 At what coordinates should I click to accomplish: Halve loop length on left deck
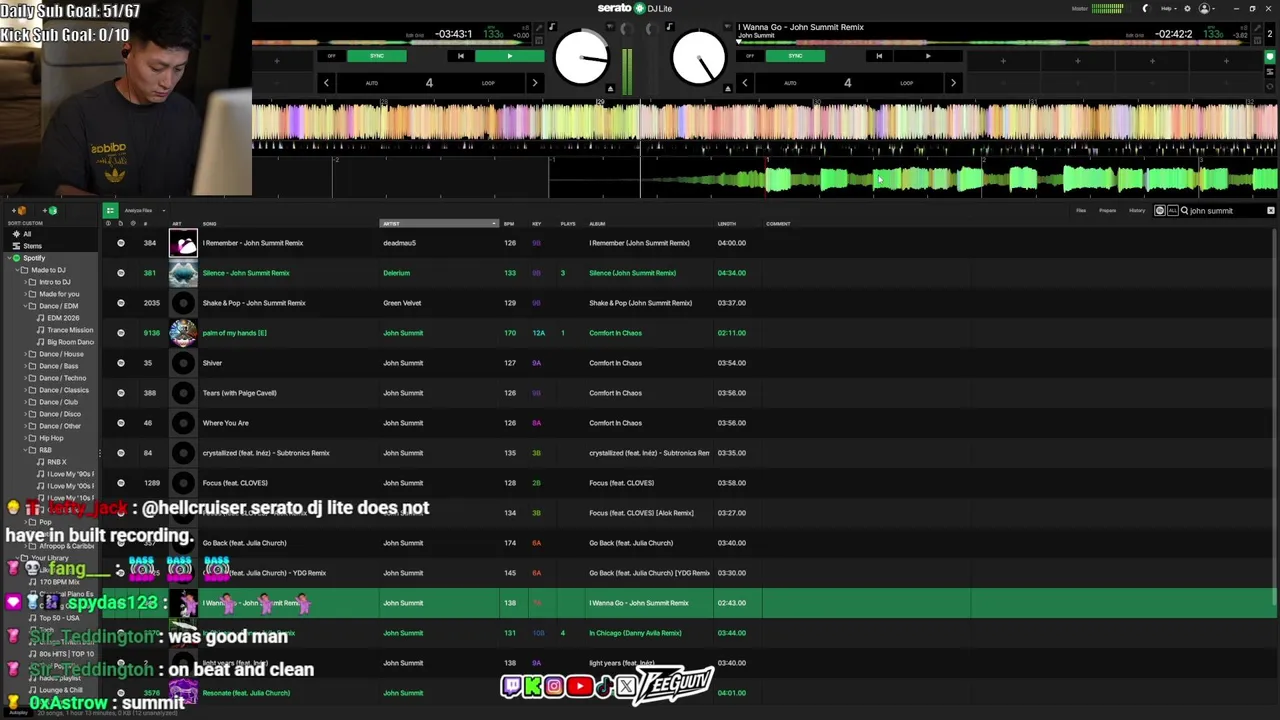[x=326, y=83]
